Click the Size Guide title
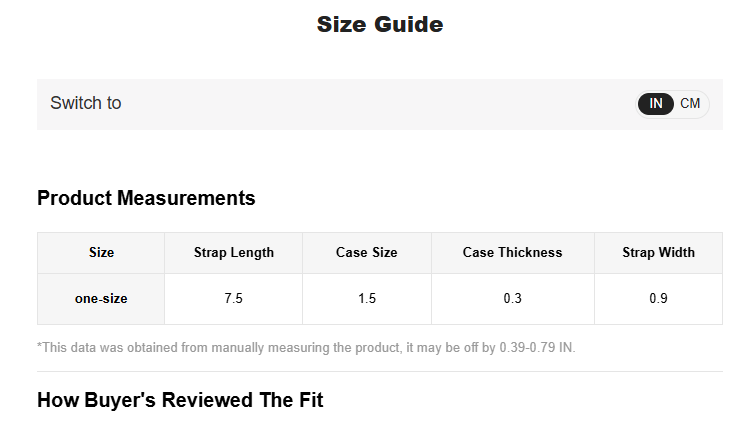 [x=380, y=24]
